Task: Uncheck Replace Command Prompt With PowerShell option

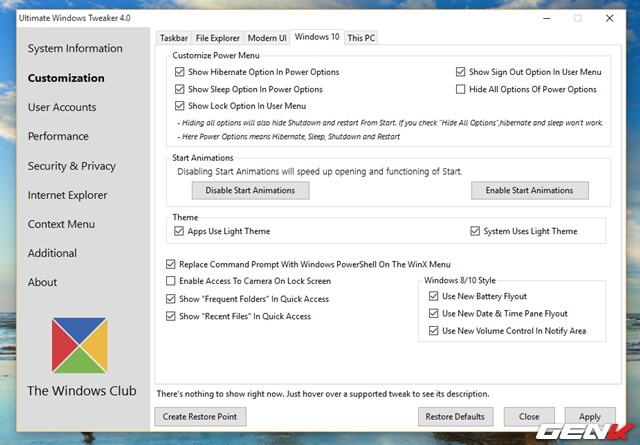Action: [171, 264]
